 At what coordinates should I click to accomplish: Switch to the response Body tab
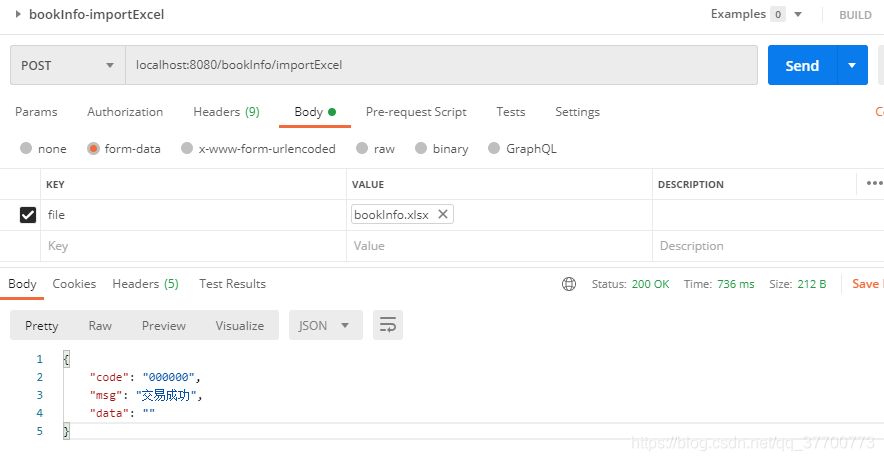[x=22, y=284]
